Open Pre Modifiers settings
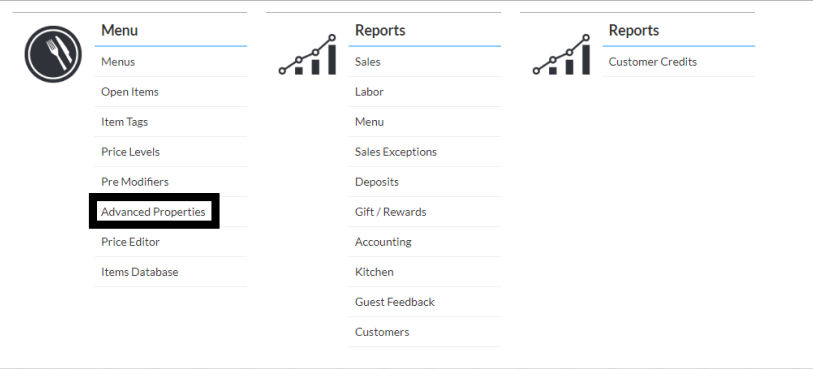This screenshot has height=369, width=813. coord(135,182)
